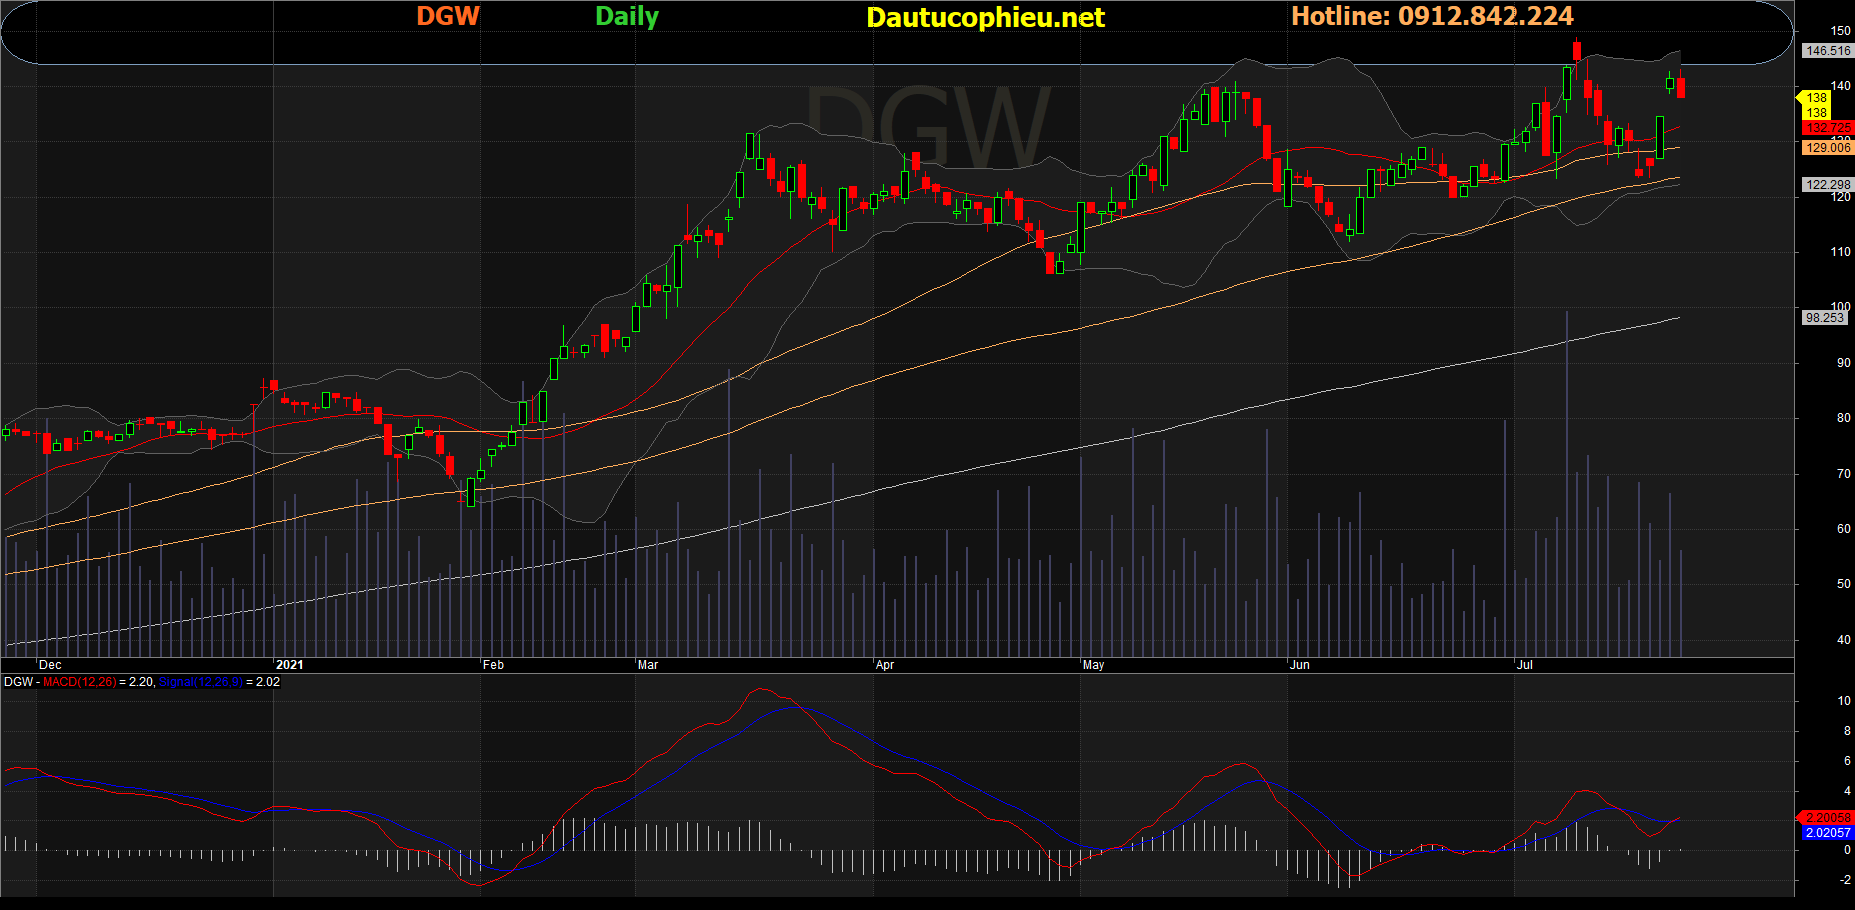Select the blue Signal(12,26,9) indicator label
This screenshot has height=910, width=1855.
point(200,682)
